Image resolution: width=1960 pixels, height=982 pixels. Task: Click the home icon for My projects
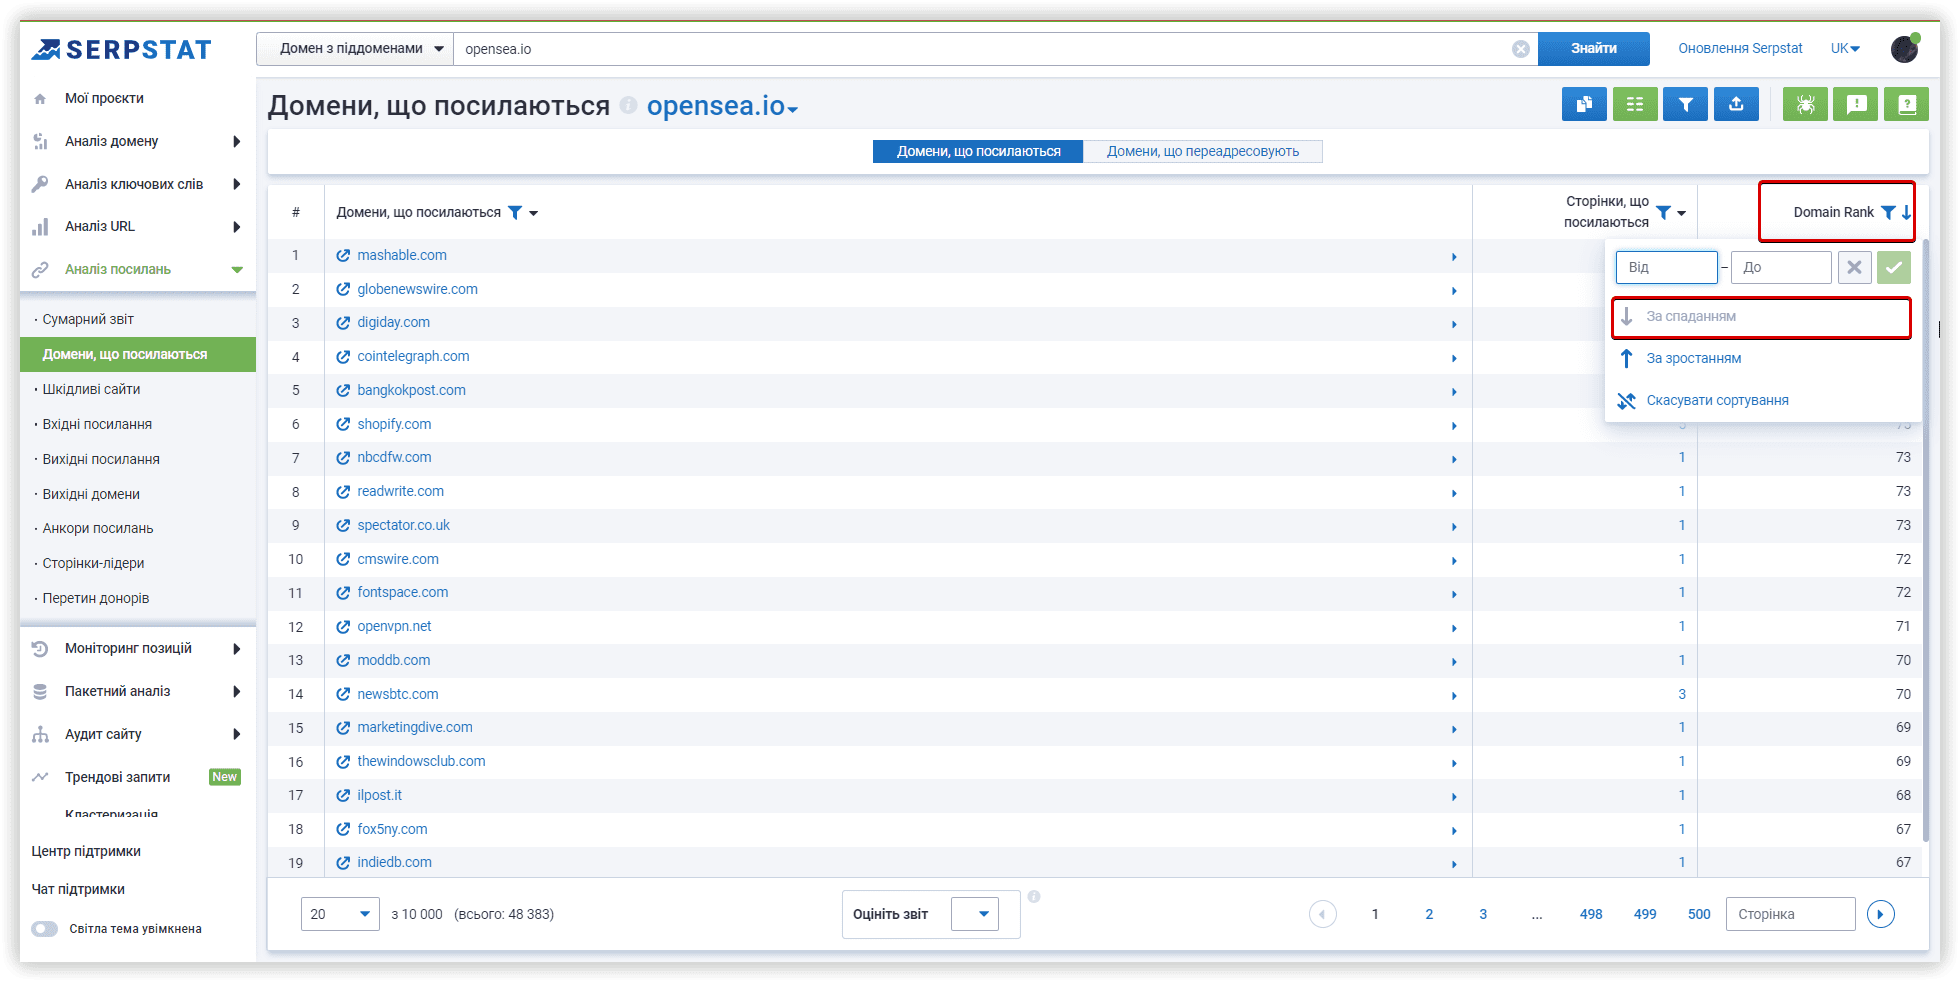point(40,99)
